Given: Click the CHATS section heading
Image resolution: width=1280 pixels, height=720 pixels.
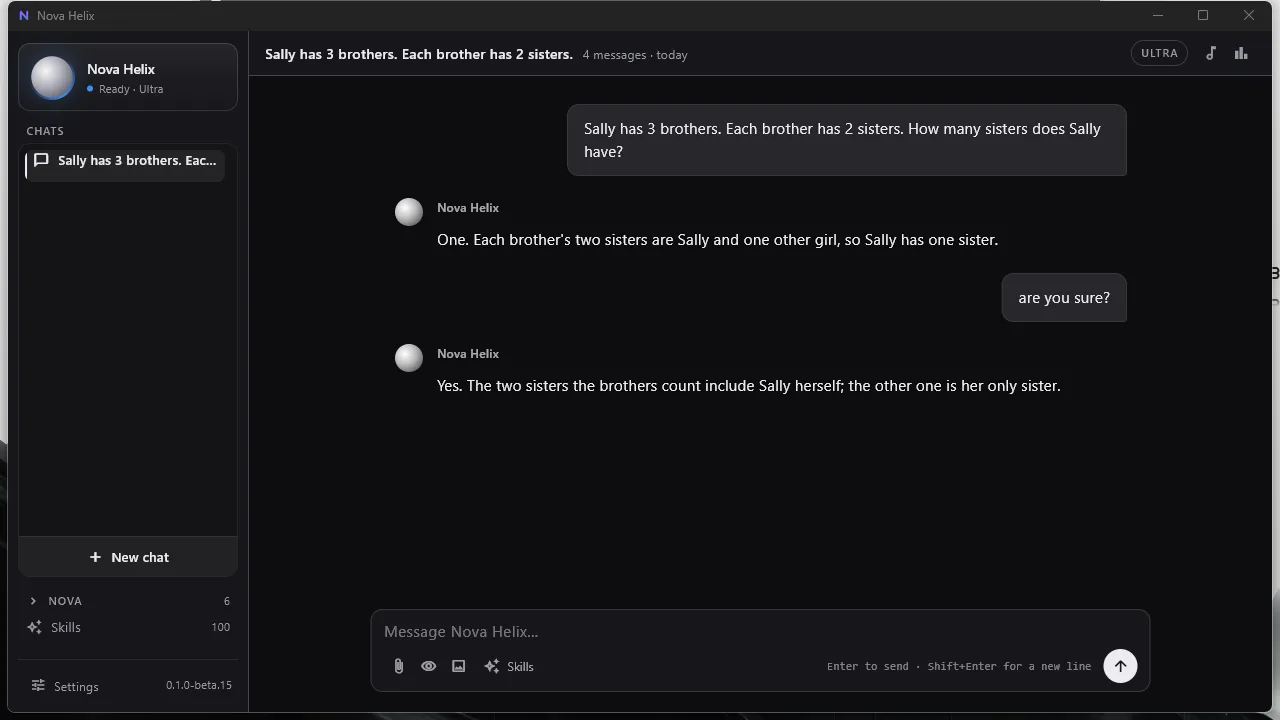Looking at the screenshot, I should coord(45,131).
